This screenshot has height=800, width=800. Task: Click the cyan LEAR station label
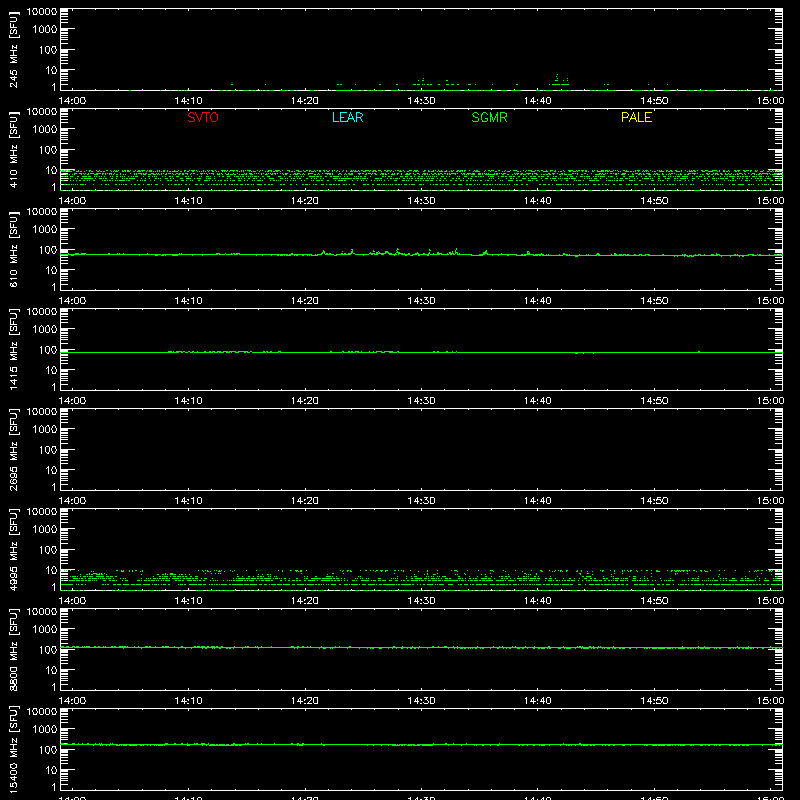coord(347,117)
